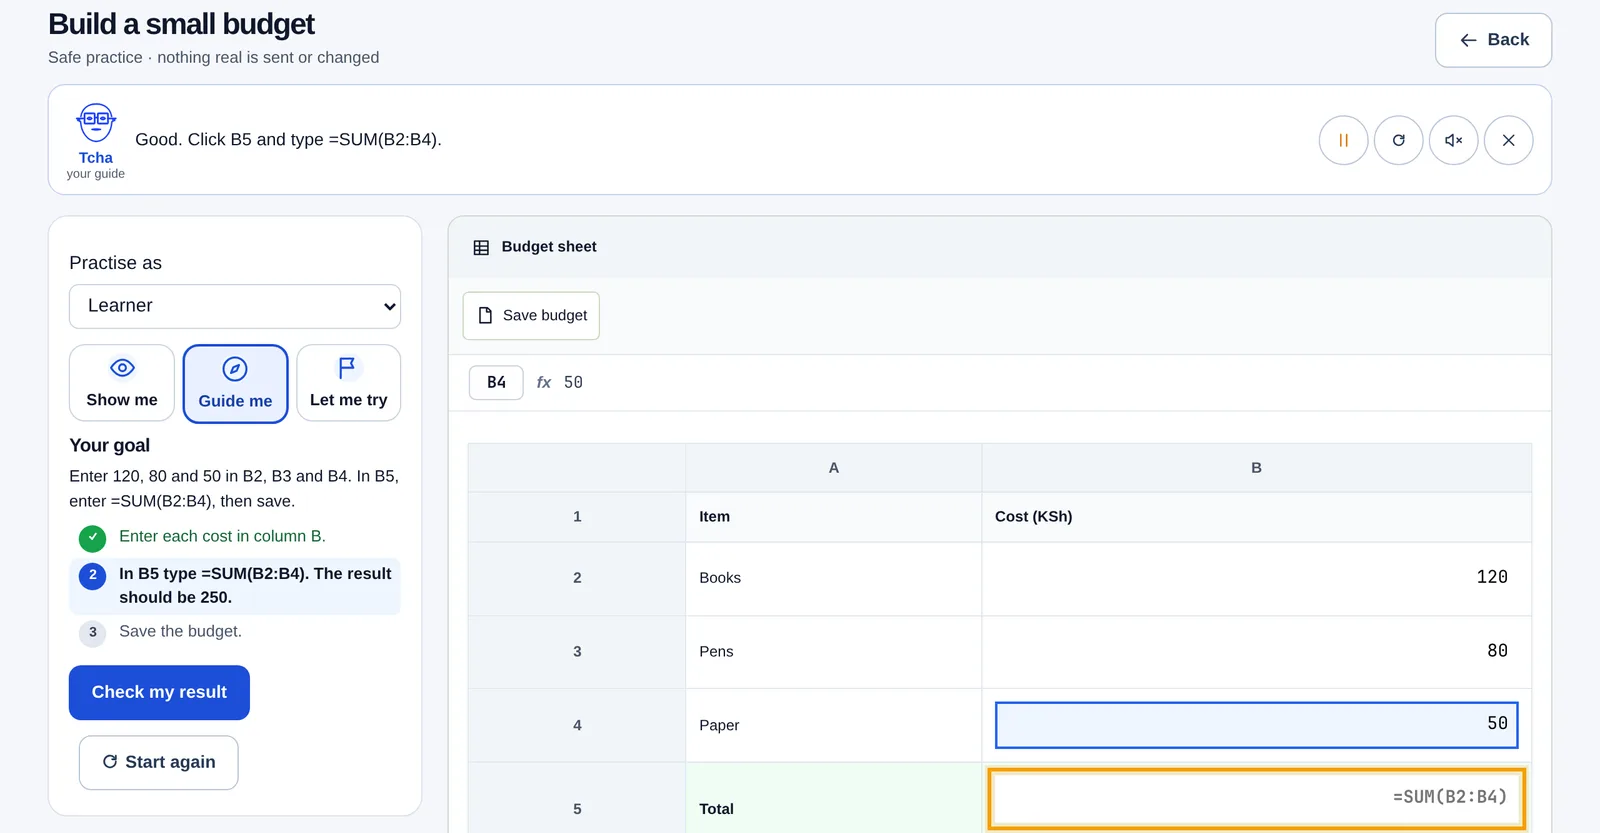Select cell B5 with the SUM formula
Screen dimensions: 1600x833
click(1256, 798)
